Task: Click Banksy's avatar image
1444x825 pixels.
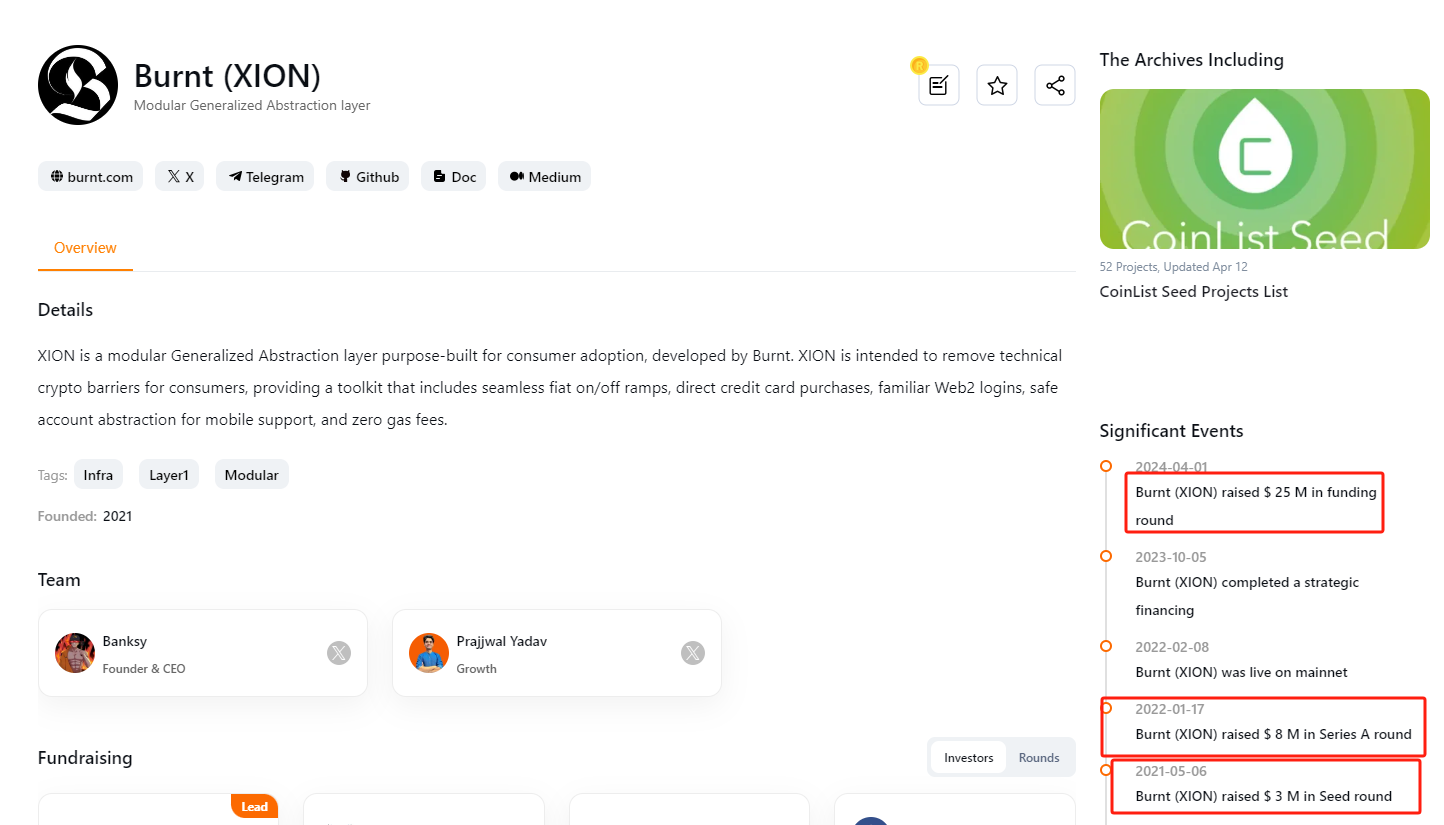Action: point(75,653)
